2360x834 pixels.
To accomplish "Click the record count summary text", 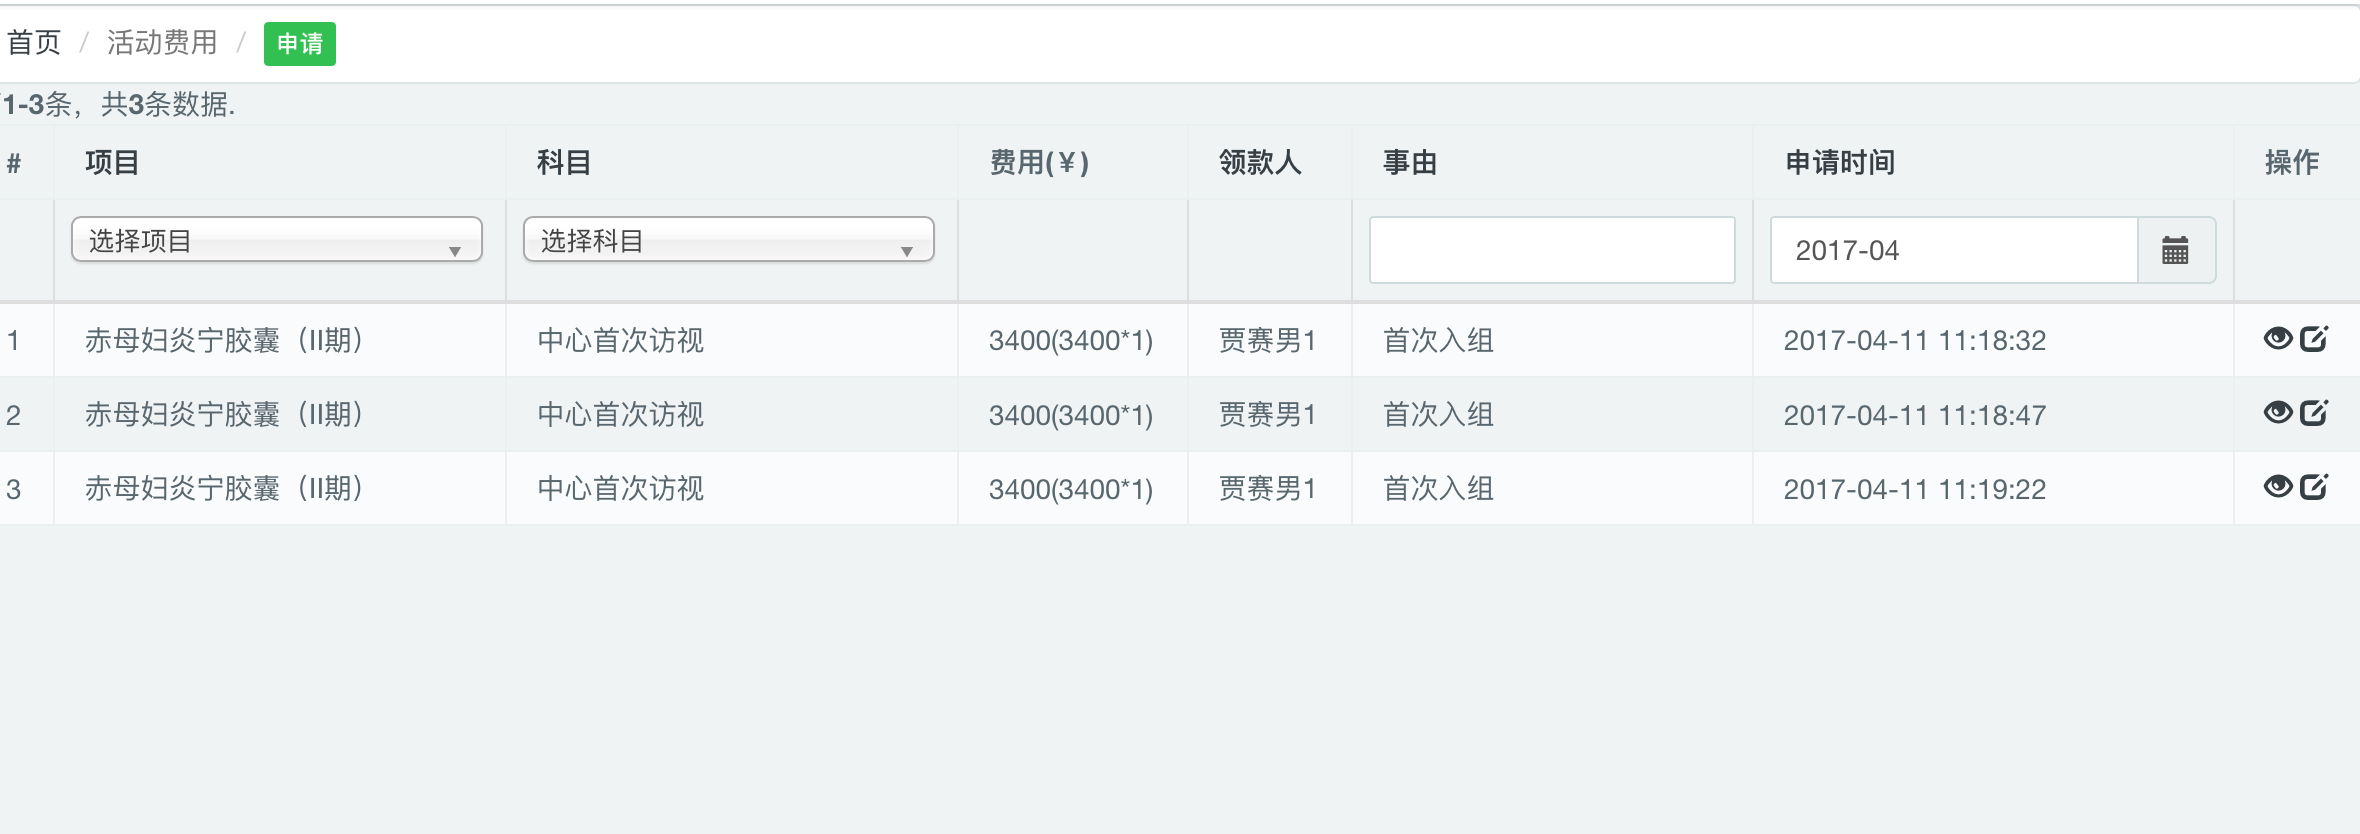I will [x=118, y=104].
